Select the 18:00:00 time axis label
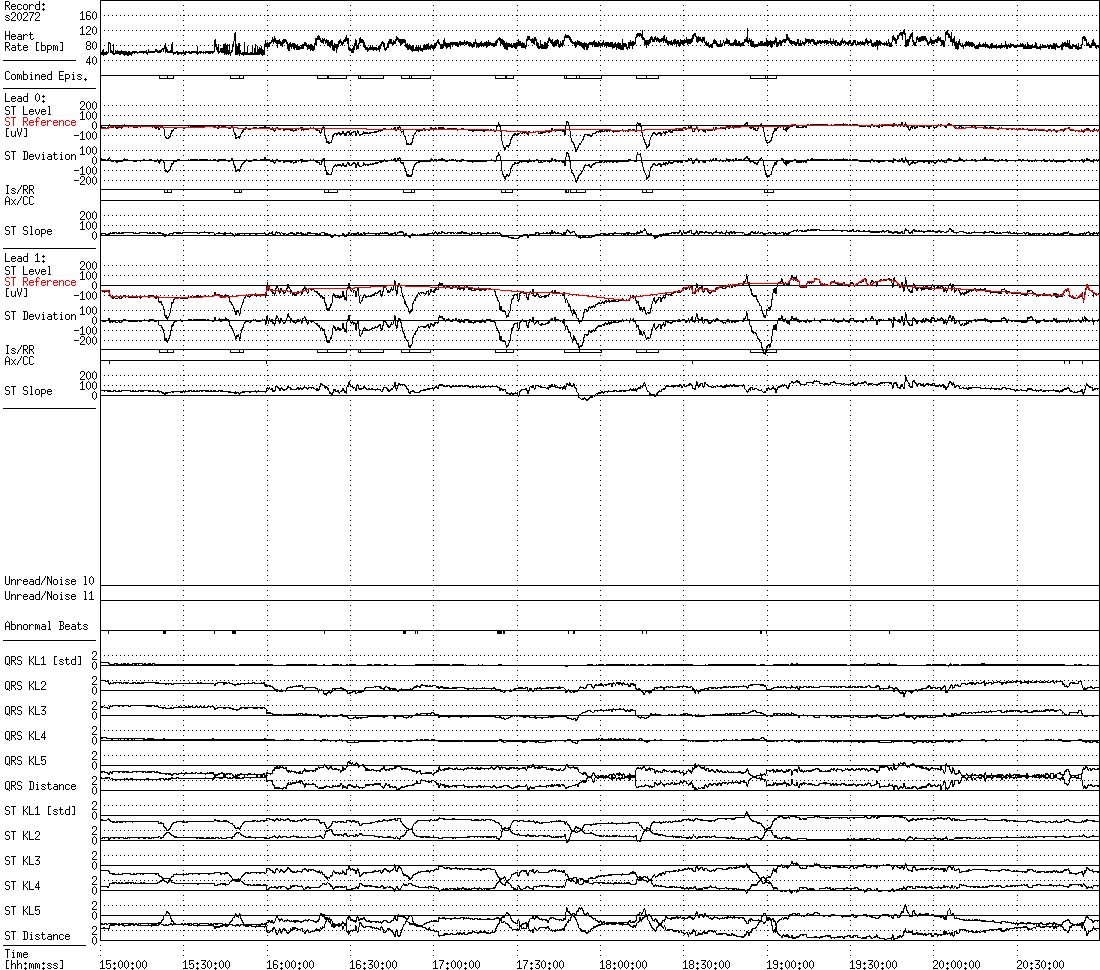 [623, 963]
